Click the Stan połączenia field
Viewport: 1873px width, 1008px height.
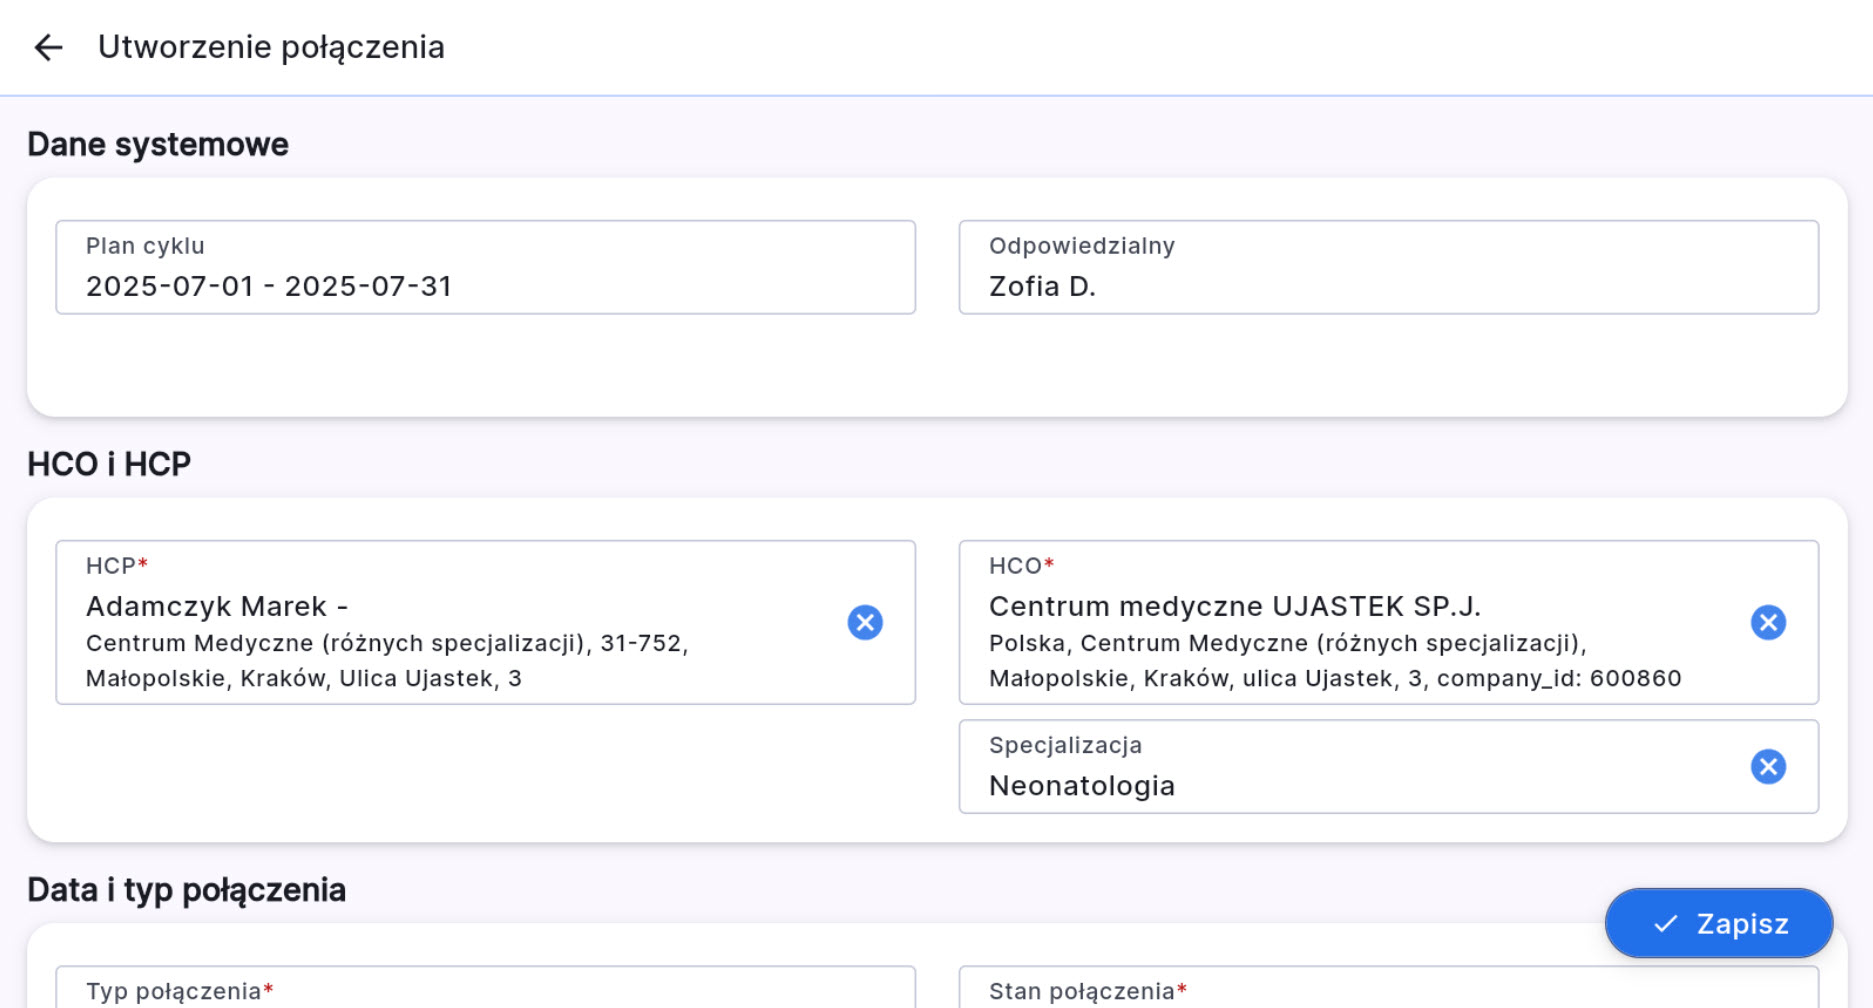[x=1388, y=990]
